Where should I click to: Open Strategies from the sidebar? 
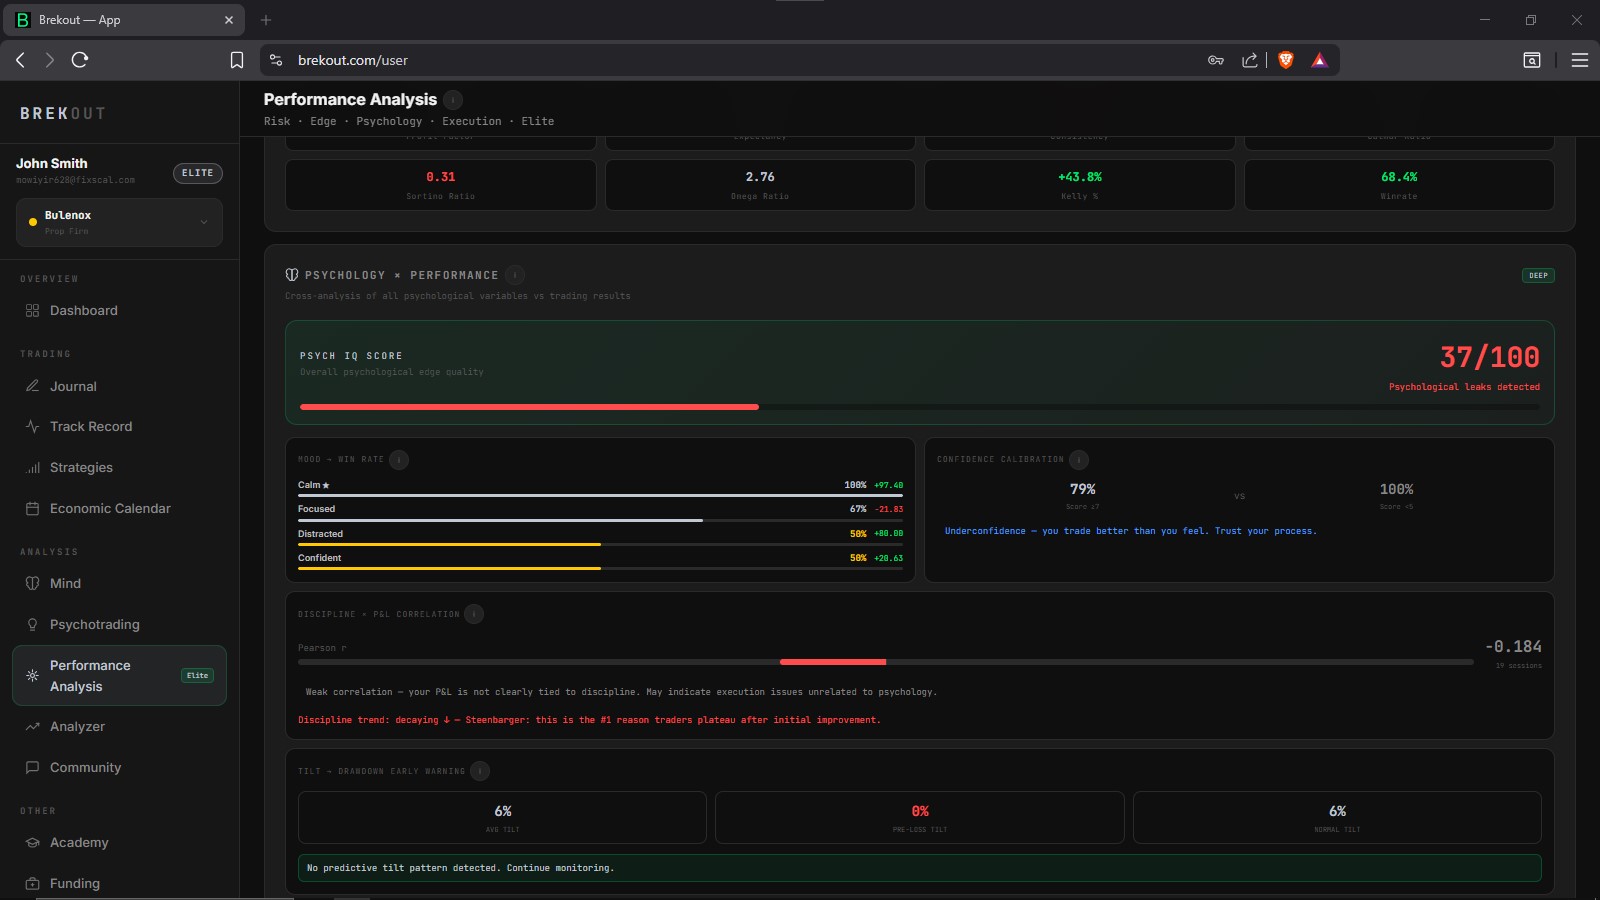(x=119, y=467)
